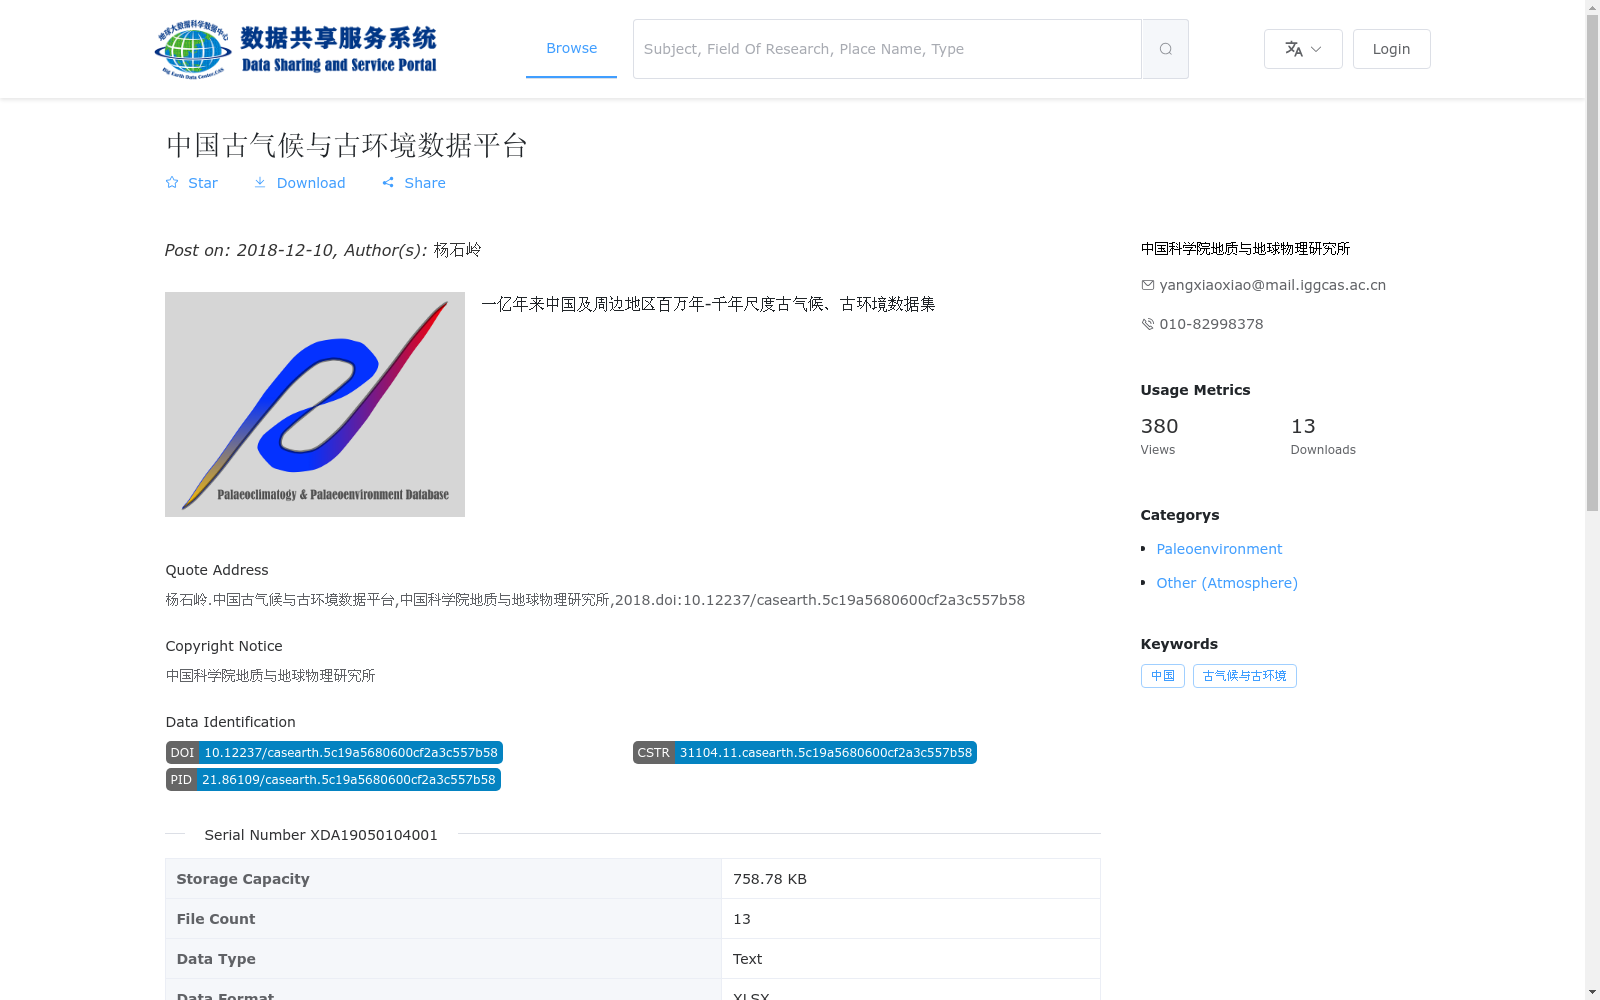The image size is (1600, 1000).
Task: Click the Login button
Action: [x=1391, y=49]
